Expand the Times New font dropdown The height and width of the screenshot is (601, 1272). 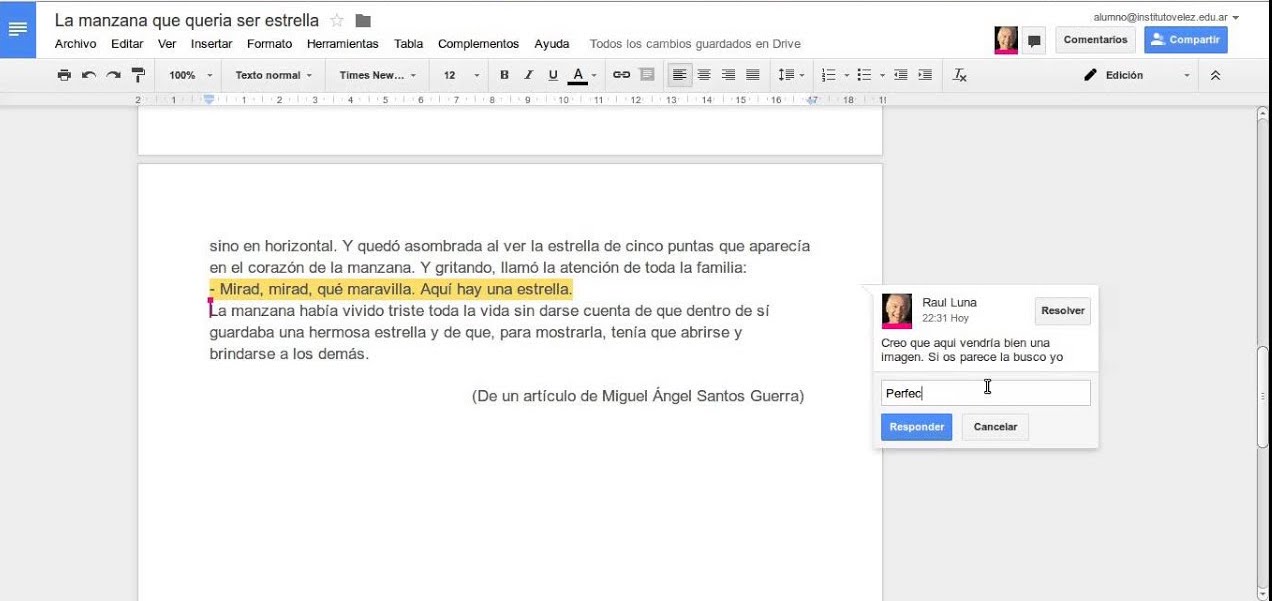377,75
